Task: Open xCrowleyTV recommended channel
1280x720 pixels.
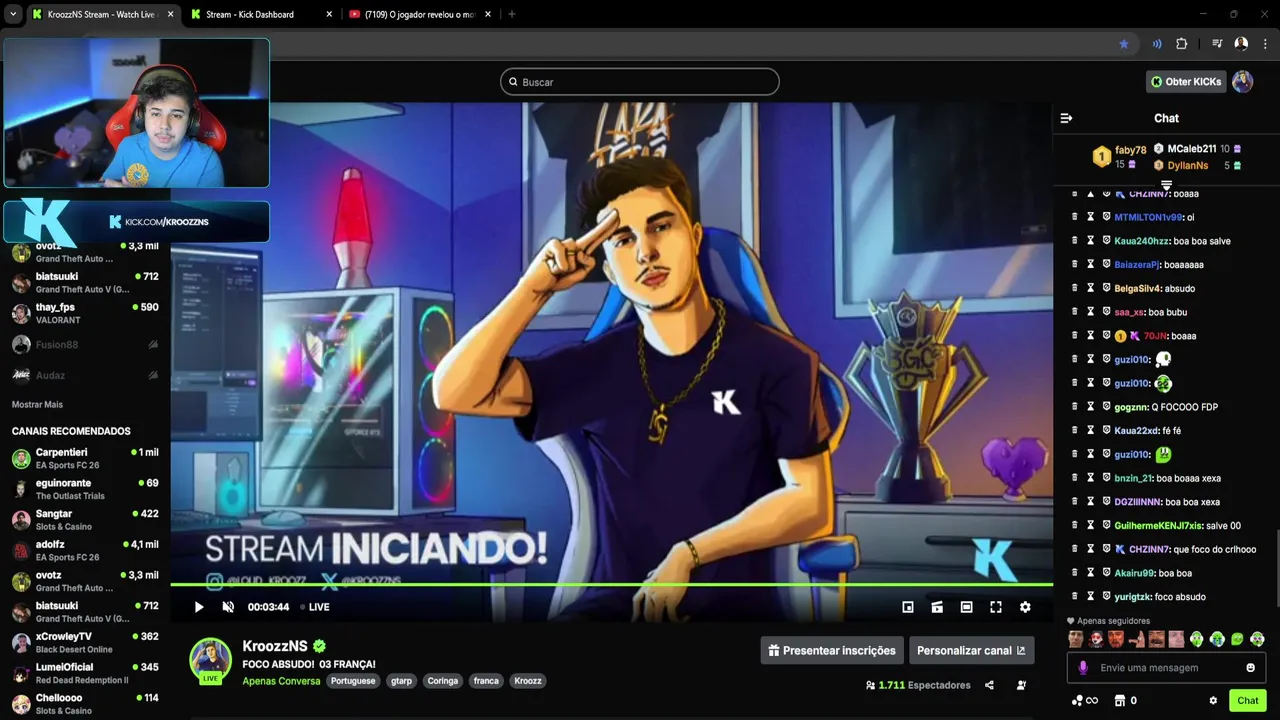Action: (x=85, y=642)
